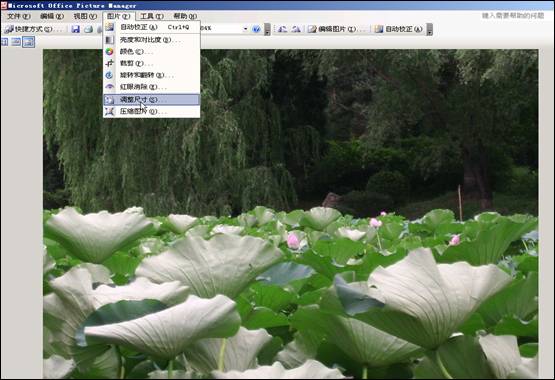Image resolution: width=555 pixels, height=380 pixels.
Task: Open the 文件 menu
Action: [18, 16]
